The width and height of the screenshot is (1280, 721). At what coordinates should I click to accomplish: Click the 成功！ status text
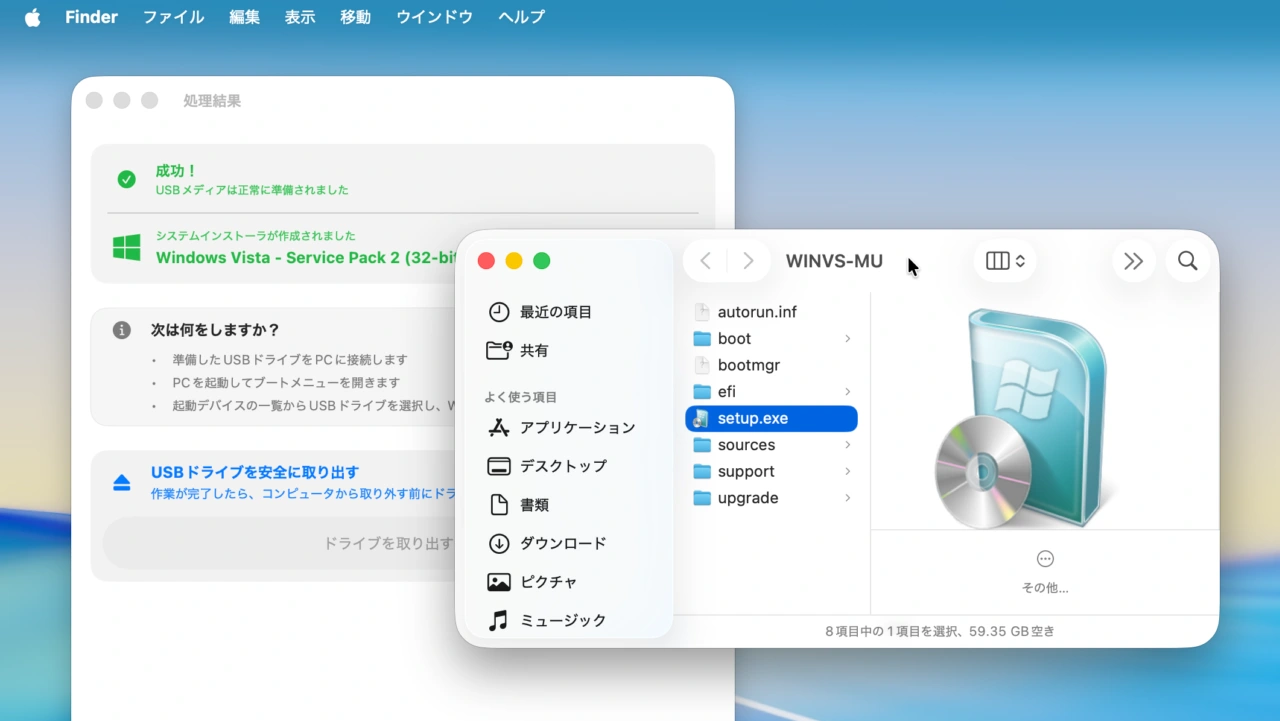click(x=177, y=171)
